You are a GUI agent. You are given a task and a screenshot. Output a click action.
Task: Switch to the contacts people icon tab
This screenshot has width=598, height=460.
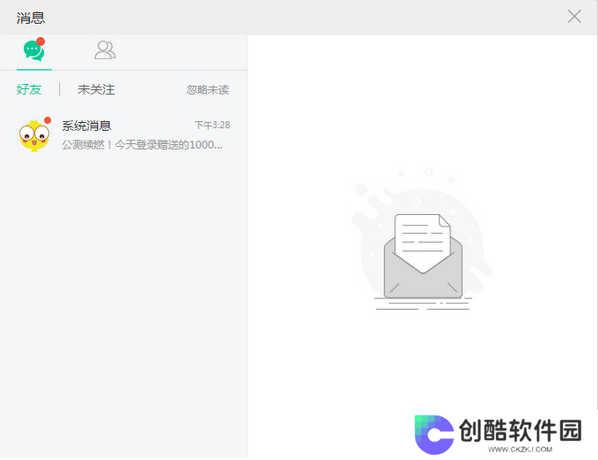click(105, 50)
